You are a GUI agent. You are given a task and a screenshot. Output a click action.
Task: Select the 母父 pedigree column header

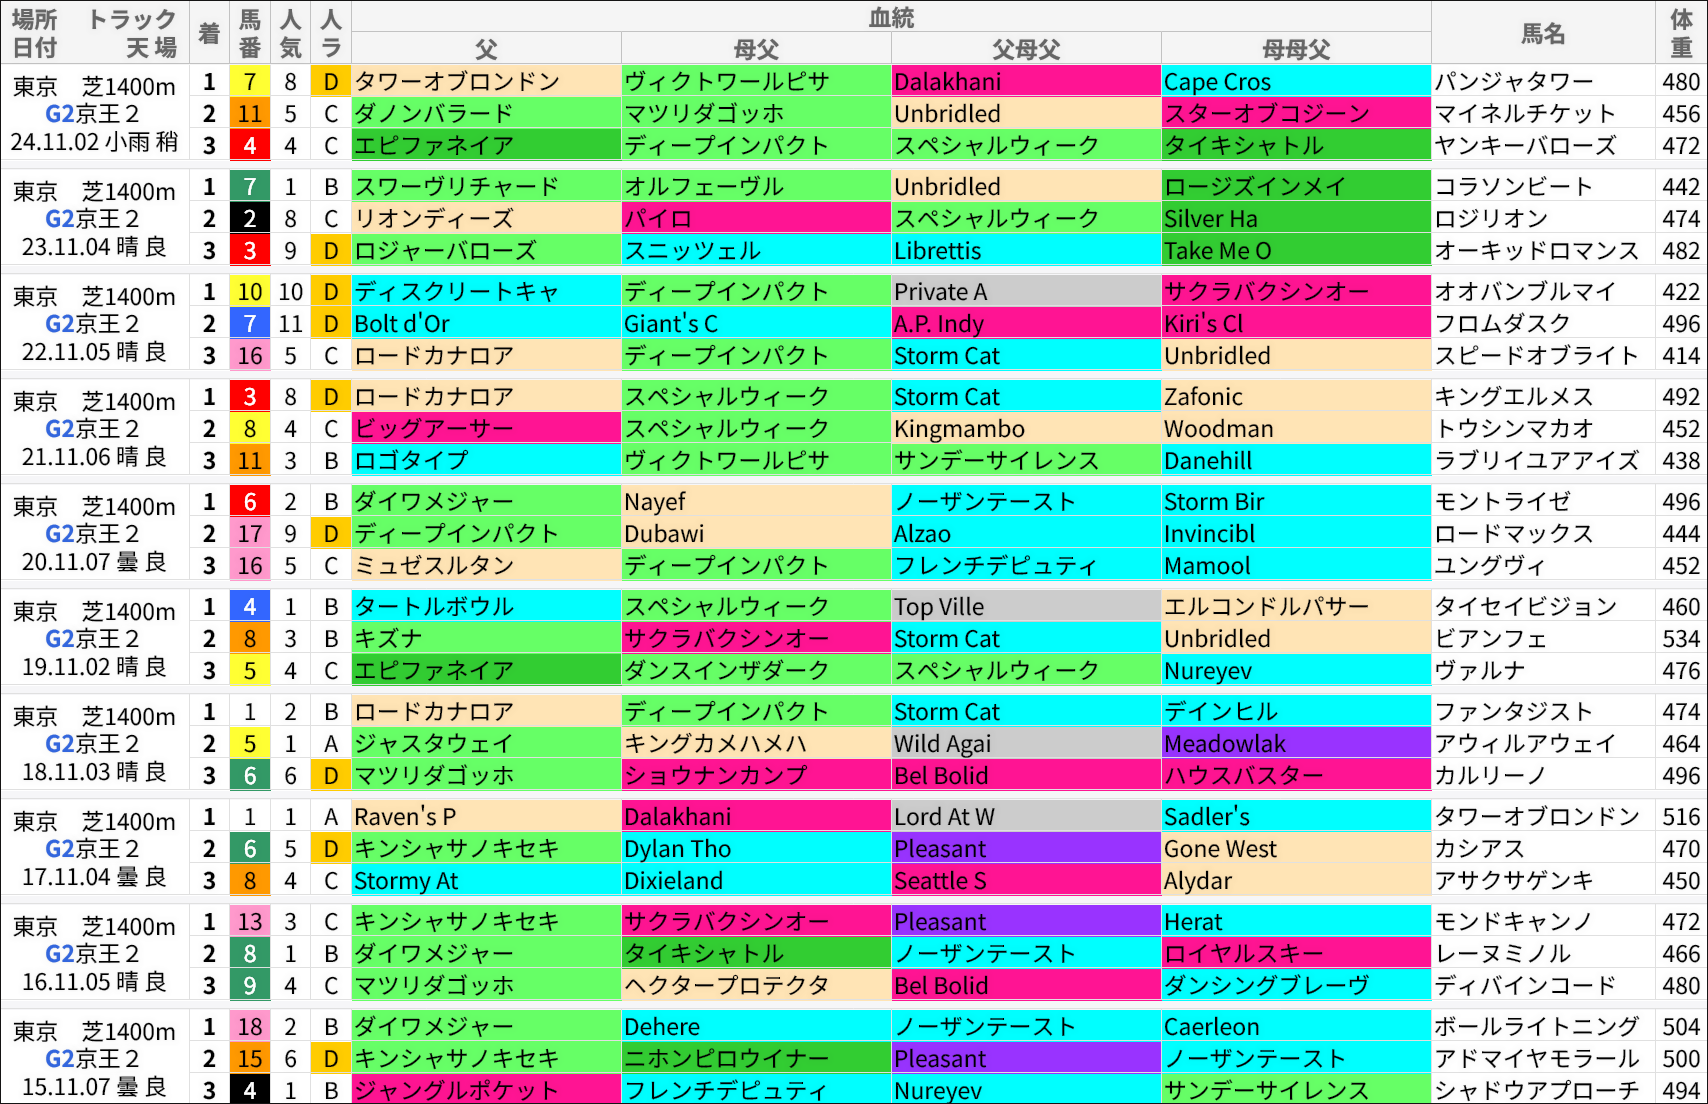(755, 47)
